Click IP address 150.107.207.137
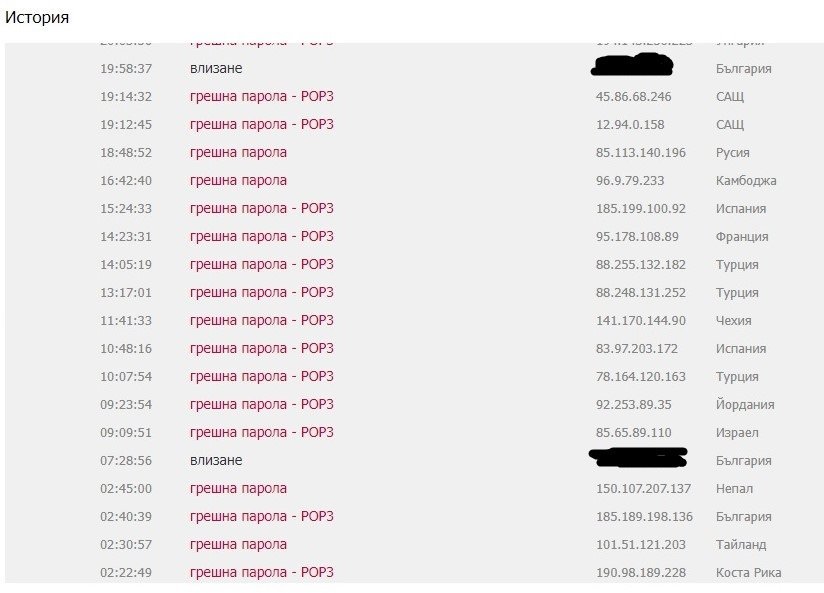Viewport: 824px width, 593px height. (x=644, y=489)
